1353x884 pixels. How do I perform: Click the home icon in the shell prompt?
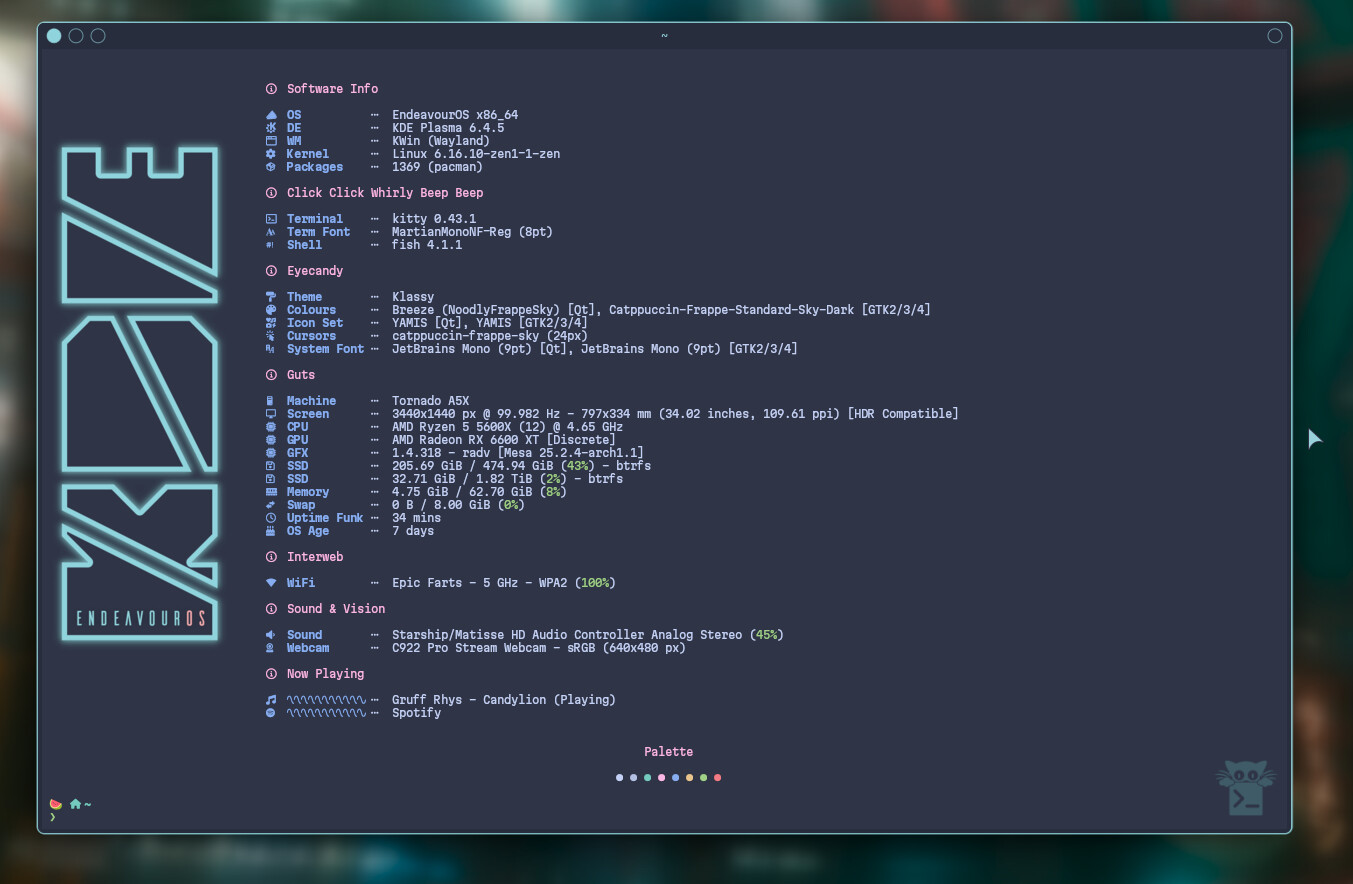(x=75, y=804)
